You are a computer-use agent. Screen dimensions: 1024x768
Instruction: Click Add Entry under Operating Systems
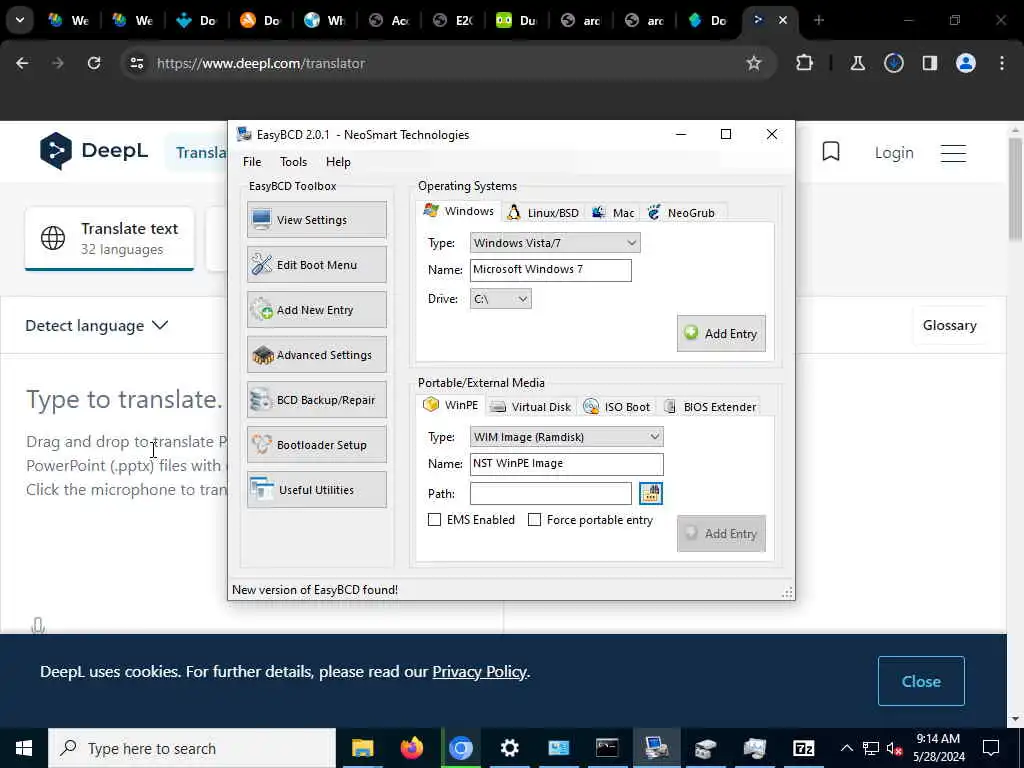point(721,334)
